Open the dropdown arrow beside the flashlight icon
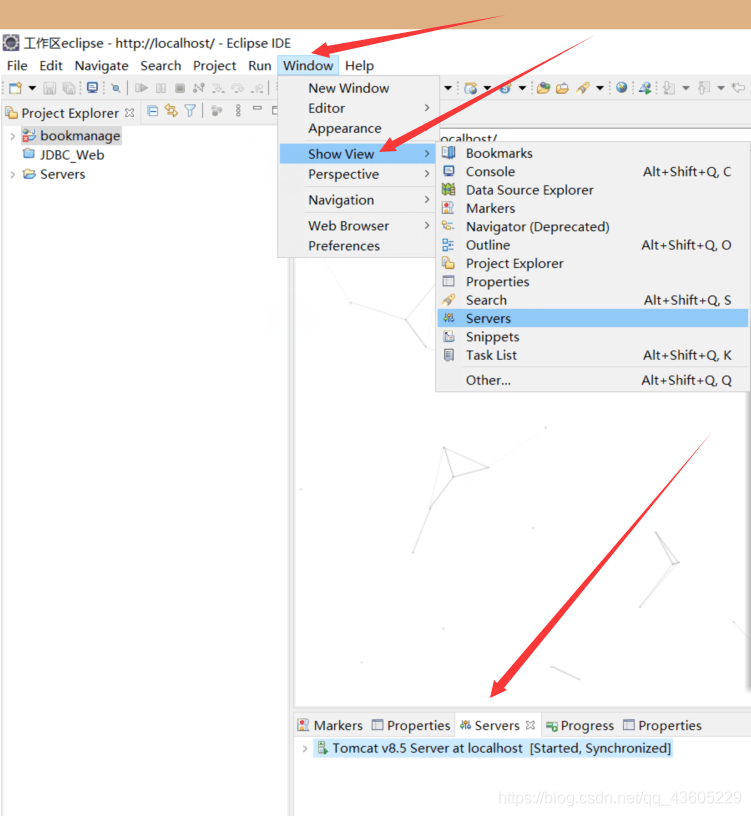 (x=600, y=88)
